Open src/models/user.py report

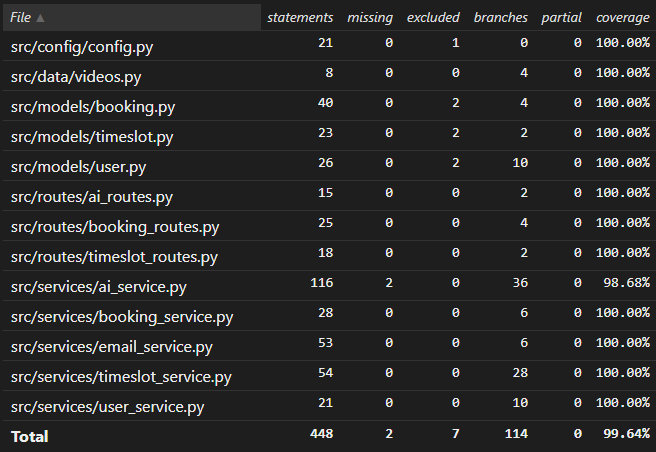click(x=77, y=167)
